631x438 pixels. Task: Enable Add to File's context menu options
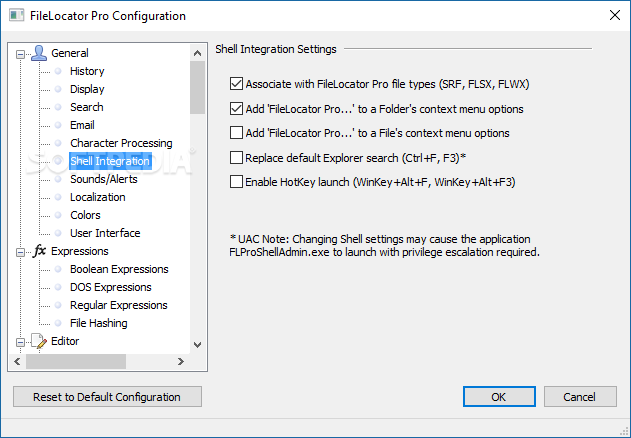click(236, 133)
